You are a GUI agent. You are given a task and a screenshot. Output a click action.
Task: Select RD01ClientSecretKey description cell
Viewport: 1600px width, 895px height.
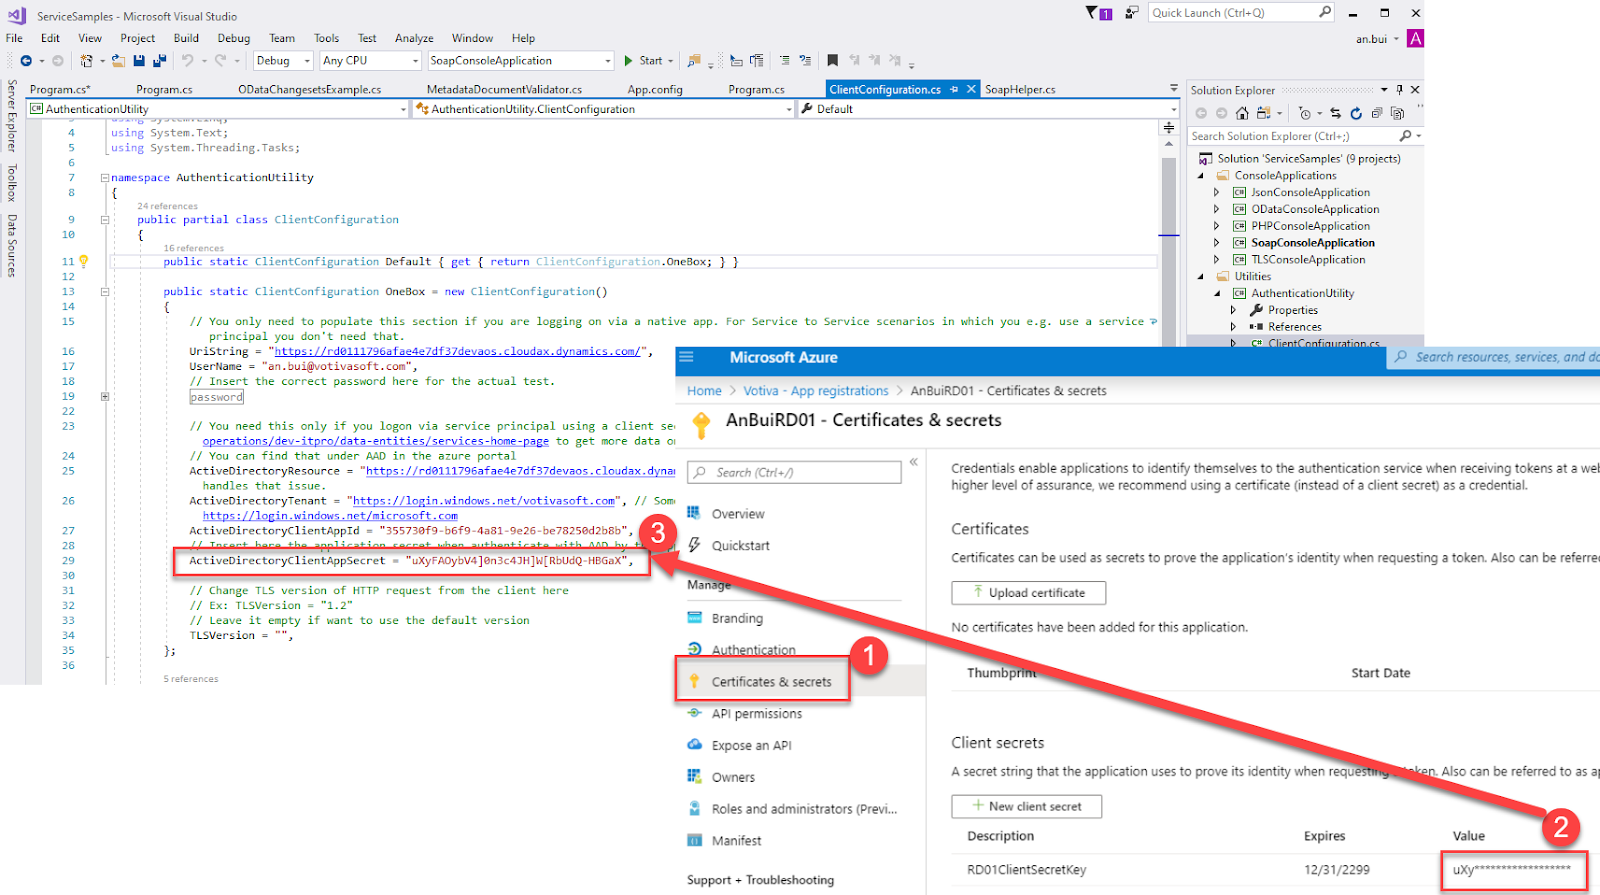pyautogui.click(x=1026, y=870)
